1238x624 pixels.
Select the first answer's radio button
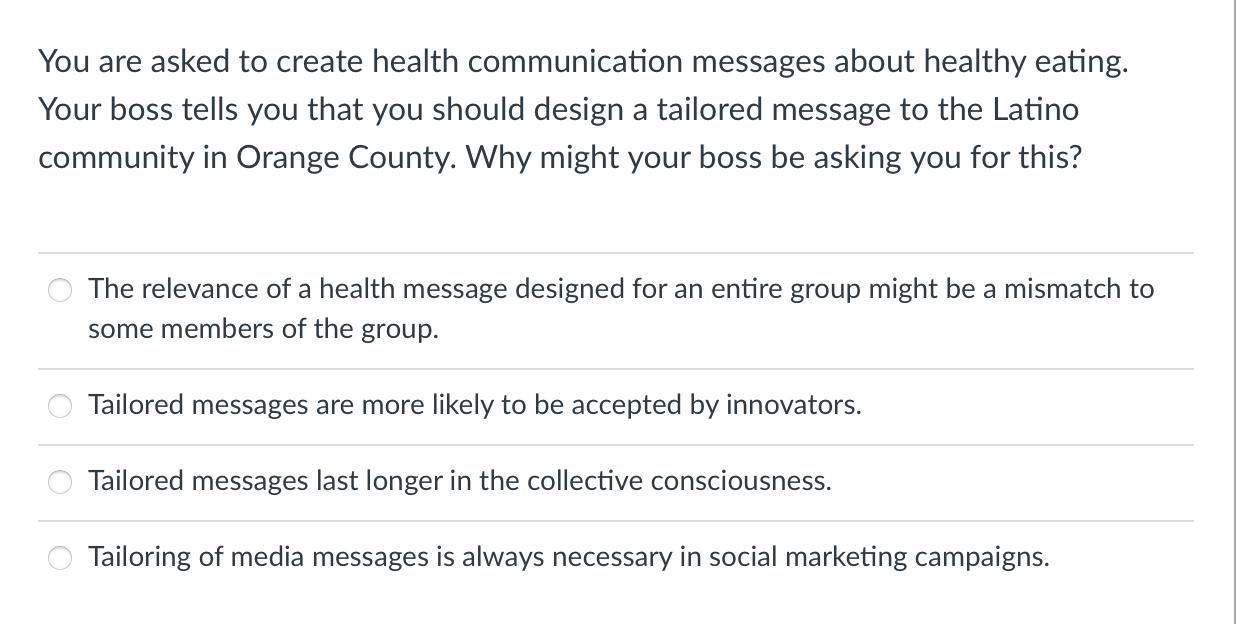pyautogui.click(x=60, y=290)
